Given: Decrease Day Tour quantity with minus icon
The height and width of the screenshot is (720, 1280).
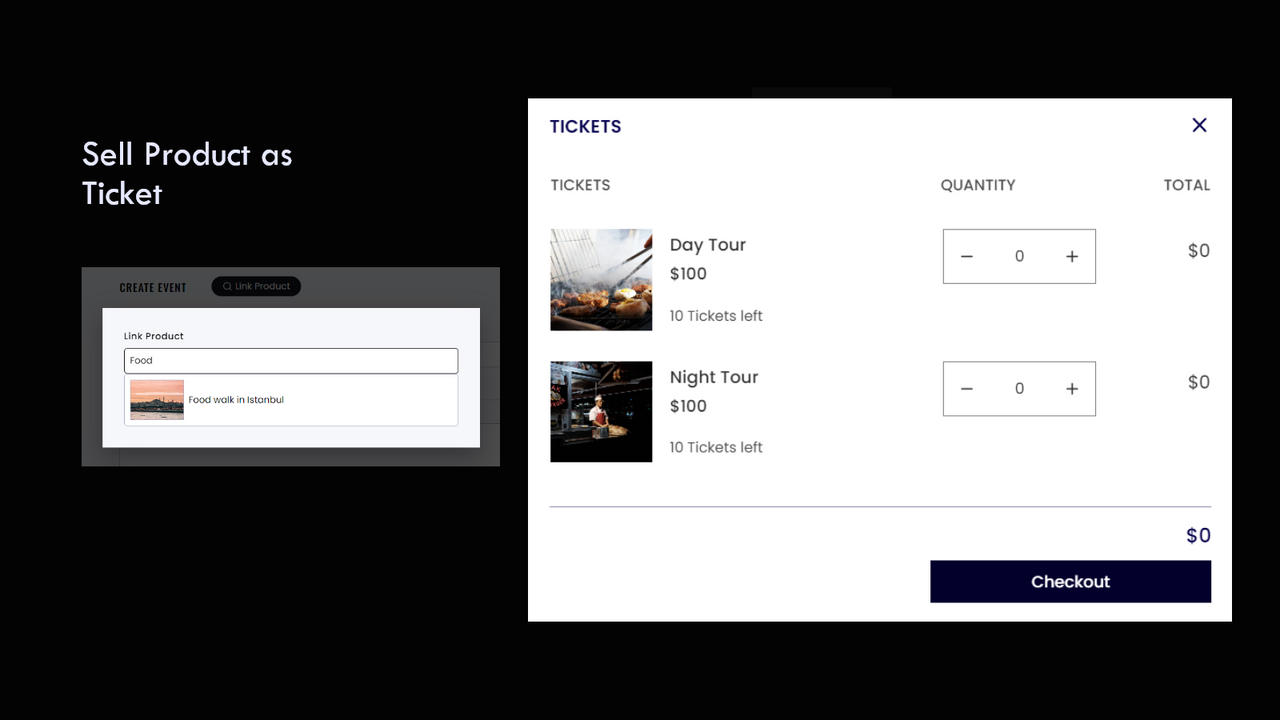Looking at the screenshot, I should 966,256.
